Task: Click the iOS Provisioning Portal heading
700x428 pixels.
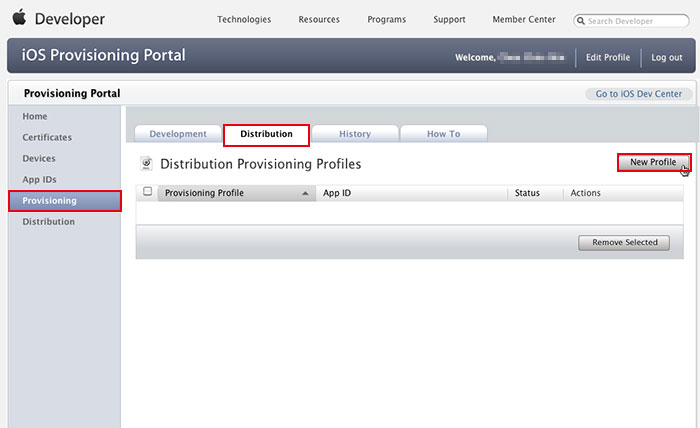Action: (104, 55)
